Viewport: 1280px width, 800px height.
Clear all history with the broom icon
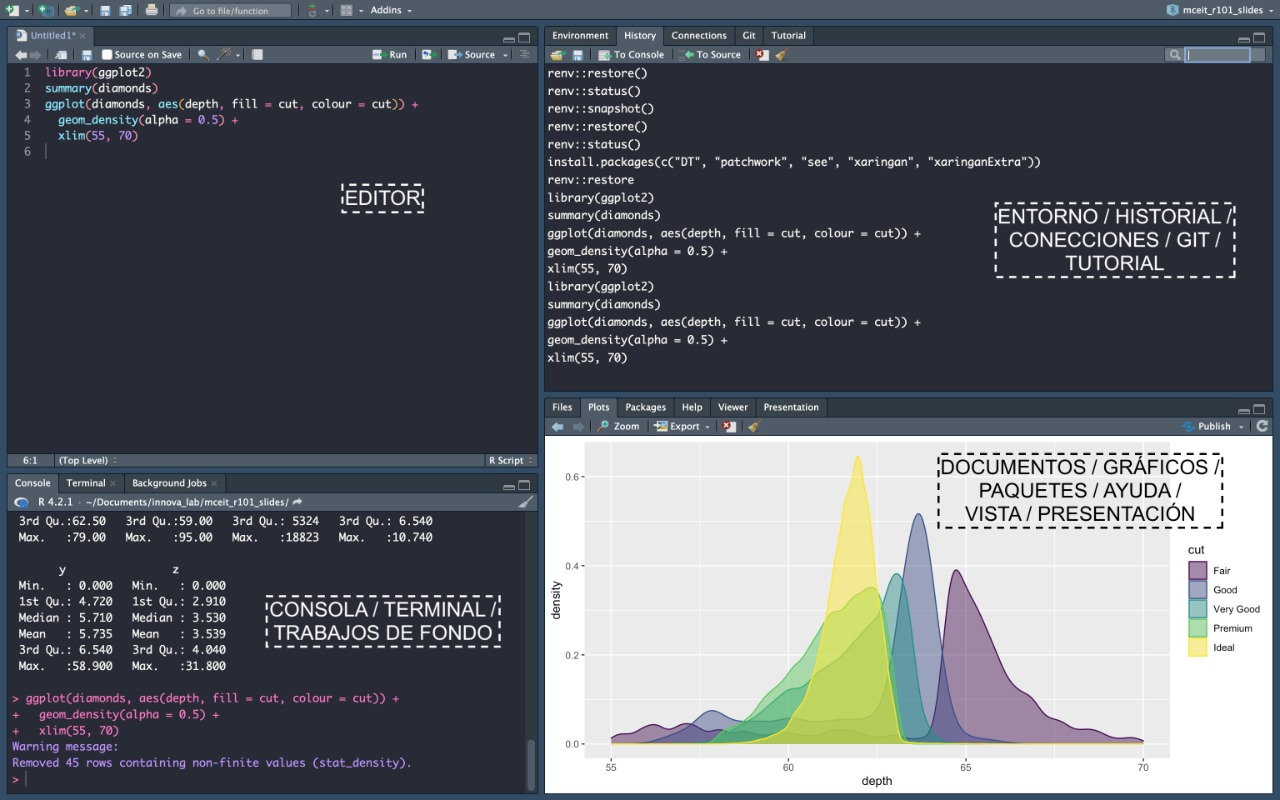point(780,55)
